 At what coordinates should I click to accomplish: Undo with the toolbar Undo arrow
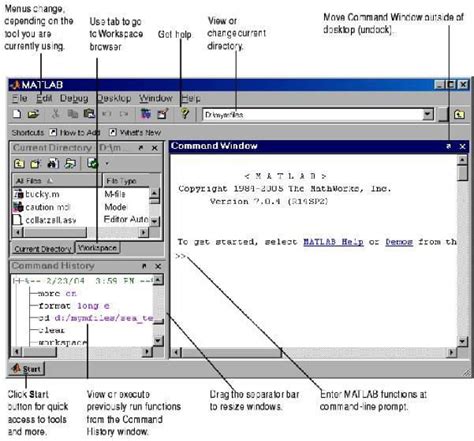coord(107,114)
